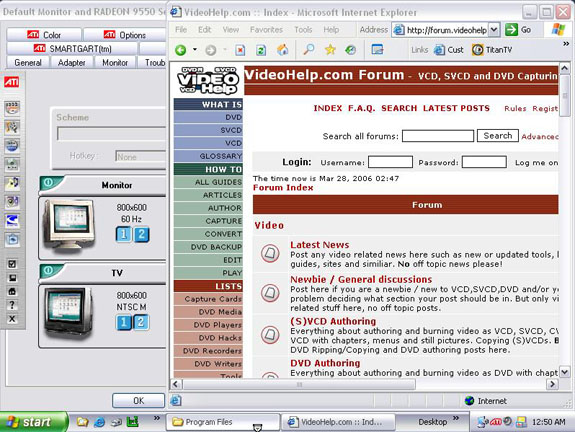Switch to the SMARTGART(tm) tab
The image size is (575, 432).
click(x=72, y=48)
